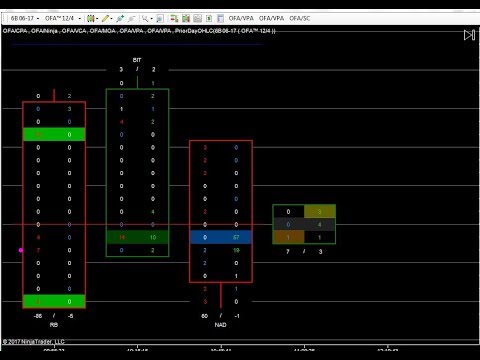Click the red "14" value

(122, 237)
